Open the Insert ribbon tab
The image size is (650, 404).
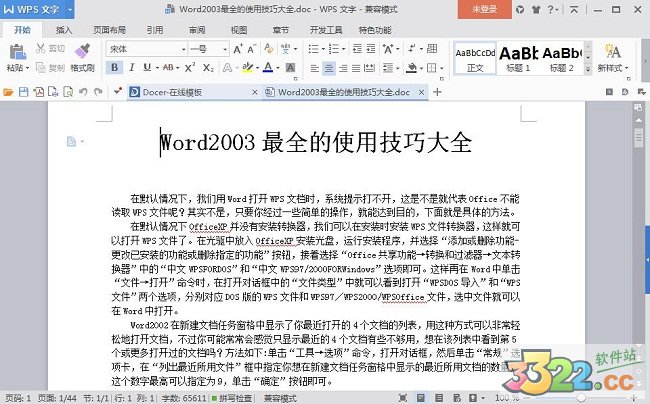point(64,30)
